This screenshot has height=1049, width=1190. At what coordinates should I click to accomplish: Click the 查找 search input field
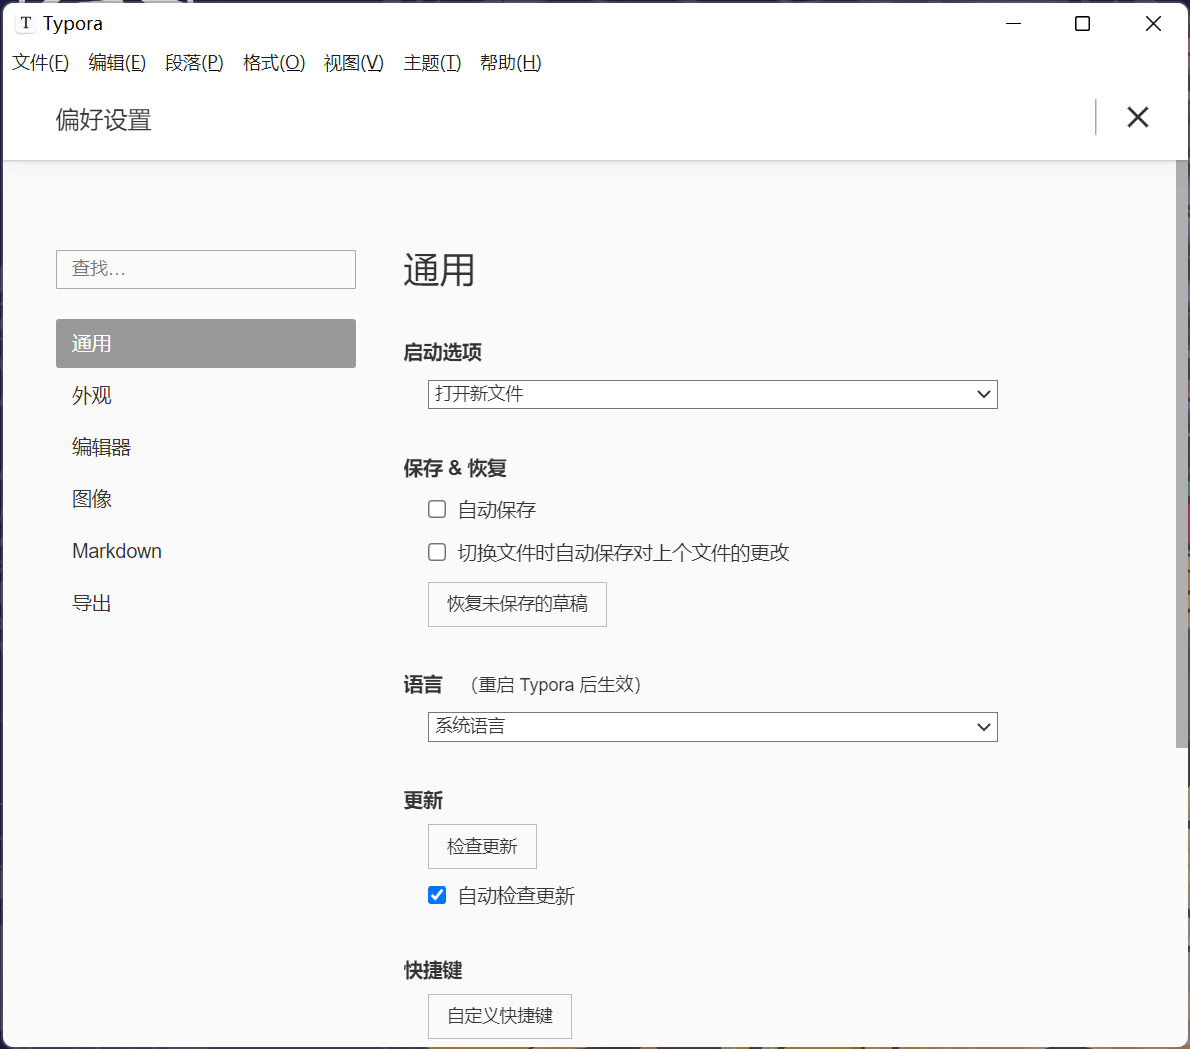click(205, 269)
